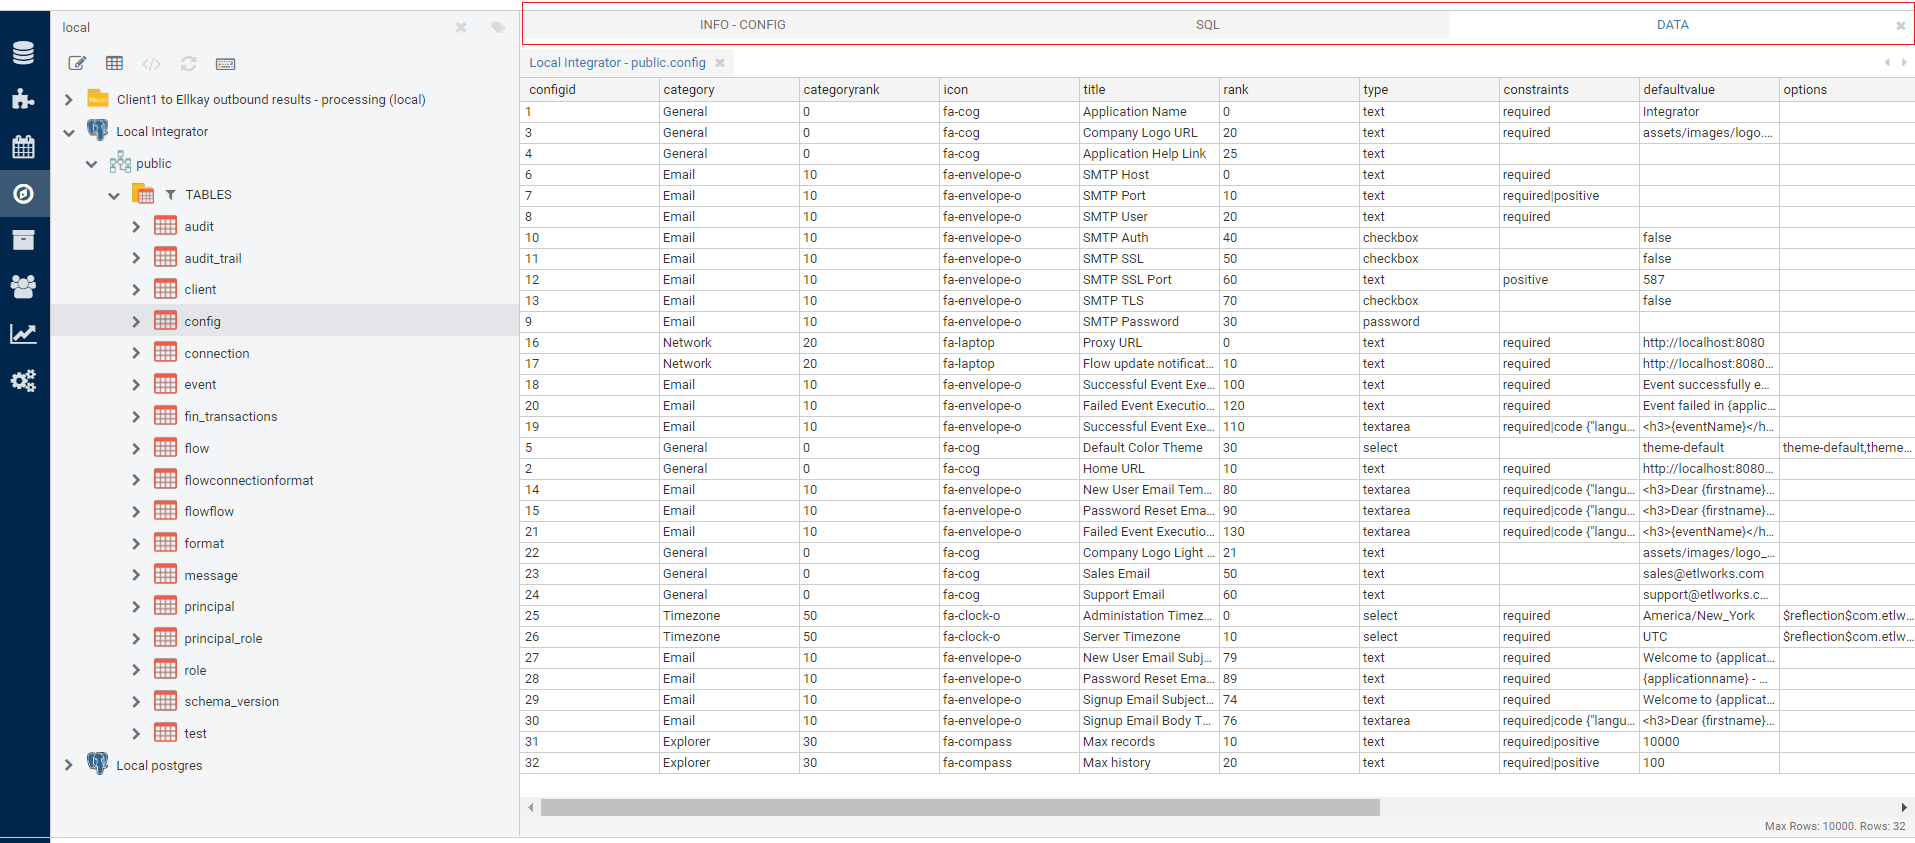Viewport: 1915px width, 843px height.
Task: Open the puzzle-piece Flows icon in the sidebar
Action: tap(23, 99)
